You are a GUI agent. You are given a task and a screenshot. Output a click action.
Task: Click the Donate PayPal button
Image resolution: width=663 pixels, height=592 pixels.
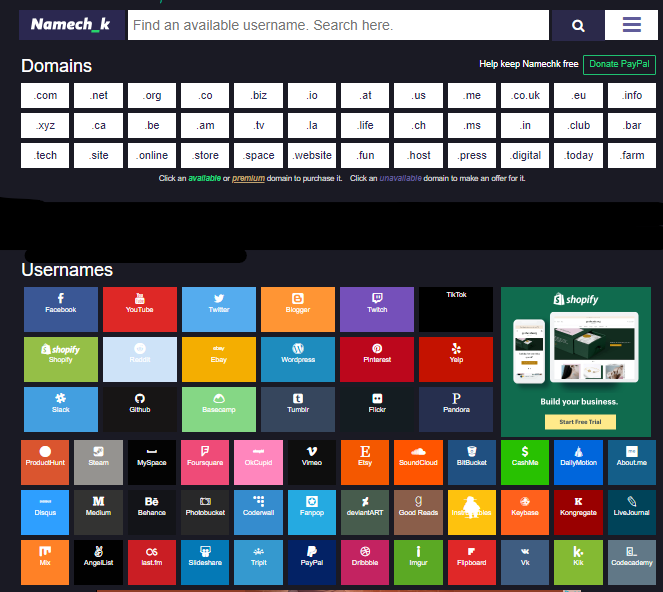619,65
